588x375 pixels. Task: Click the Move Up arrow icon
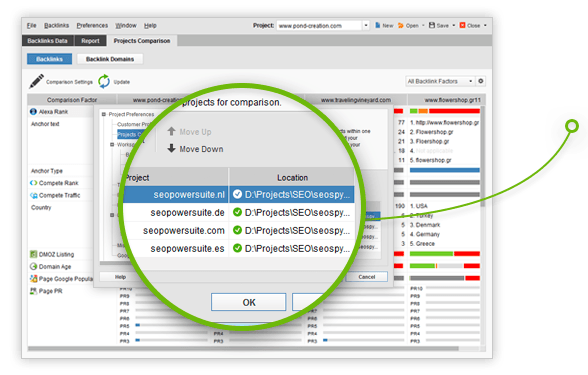coord(171,131)
